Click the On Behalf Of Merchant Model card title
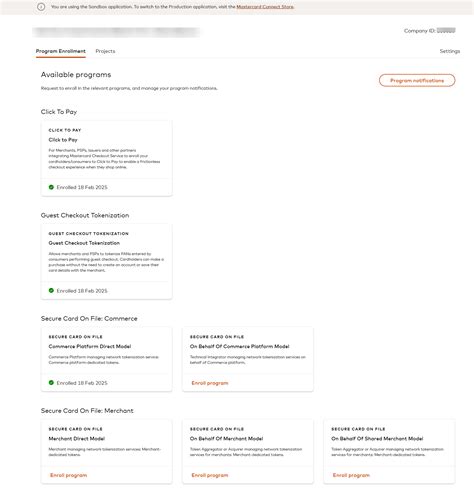This screenshot has height=502, width=474. tap(226, 439)
